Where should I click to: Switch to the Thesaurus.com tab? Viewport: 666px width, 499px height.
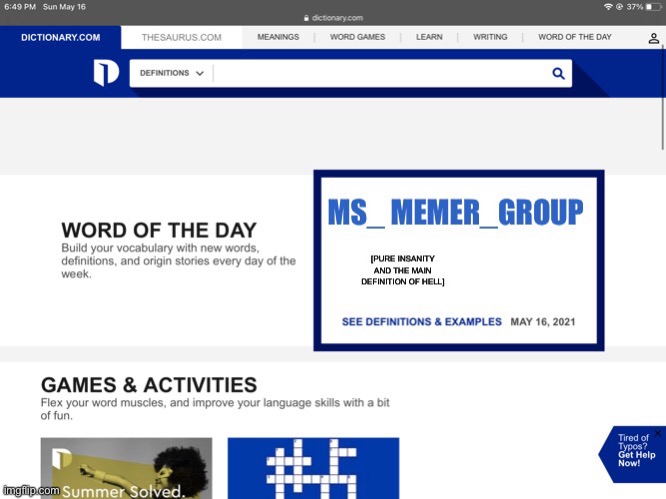[181, 37]
